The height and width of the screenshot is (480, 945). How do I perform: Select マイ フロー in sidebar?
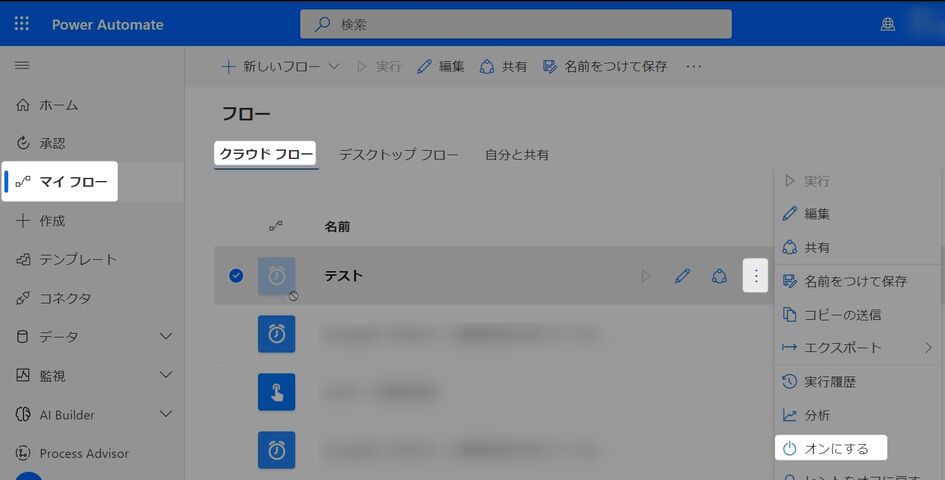pyautogui.click(x=60, y=182)
